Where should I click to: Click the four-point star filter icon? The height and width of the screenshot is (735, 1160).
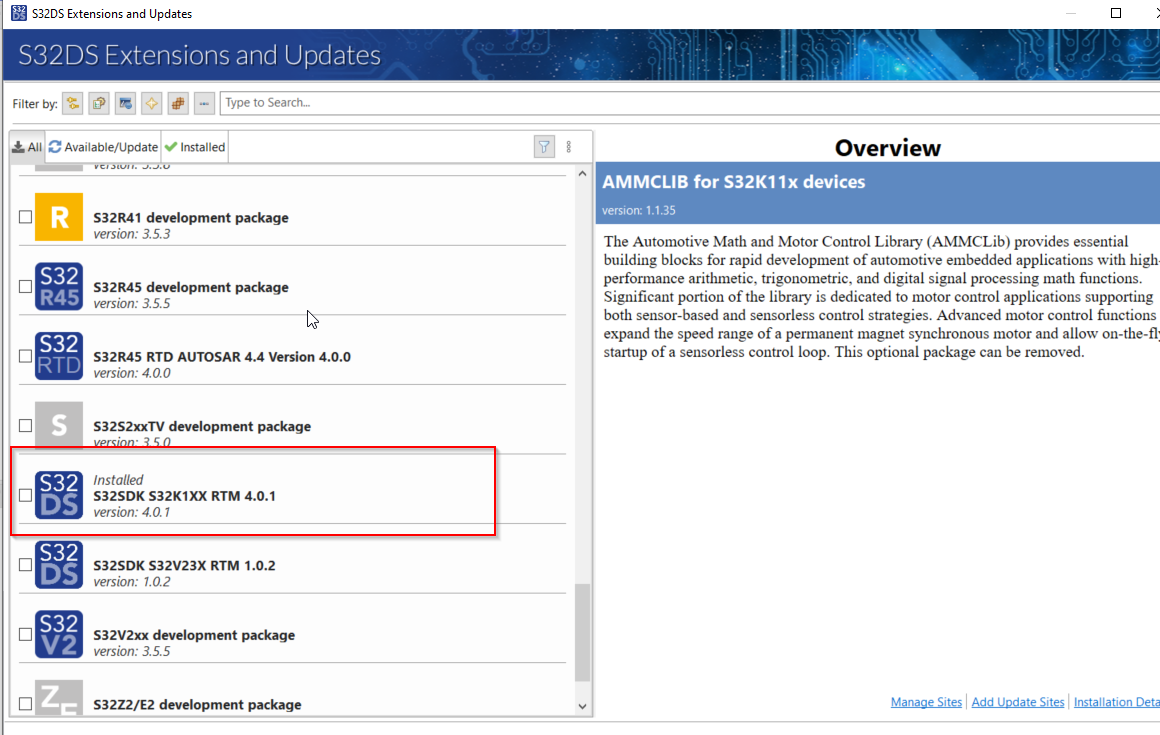pos(152,104)
